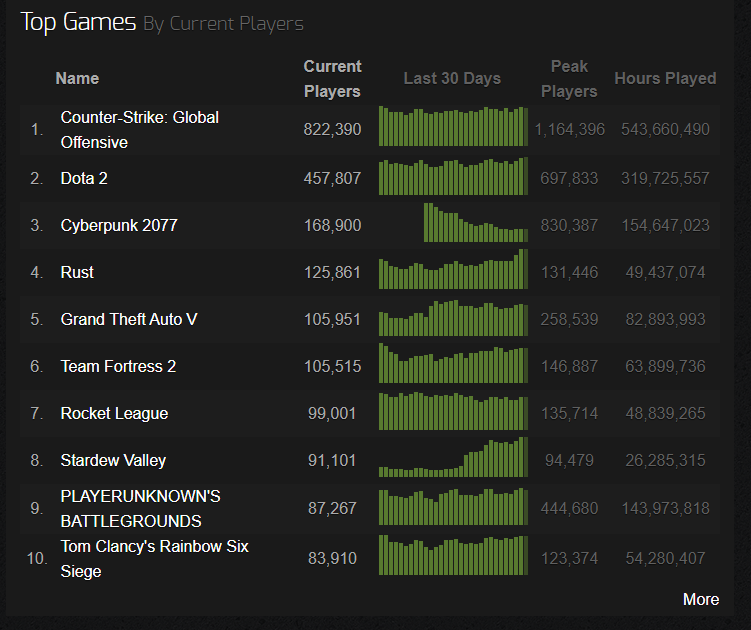Open PLAYERUNKNOWN'S BATTLEGROUNDS game link
Screen dimensions: 751x630
point(140,509)
